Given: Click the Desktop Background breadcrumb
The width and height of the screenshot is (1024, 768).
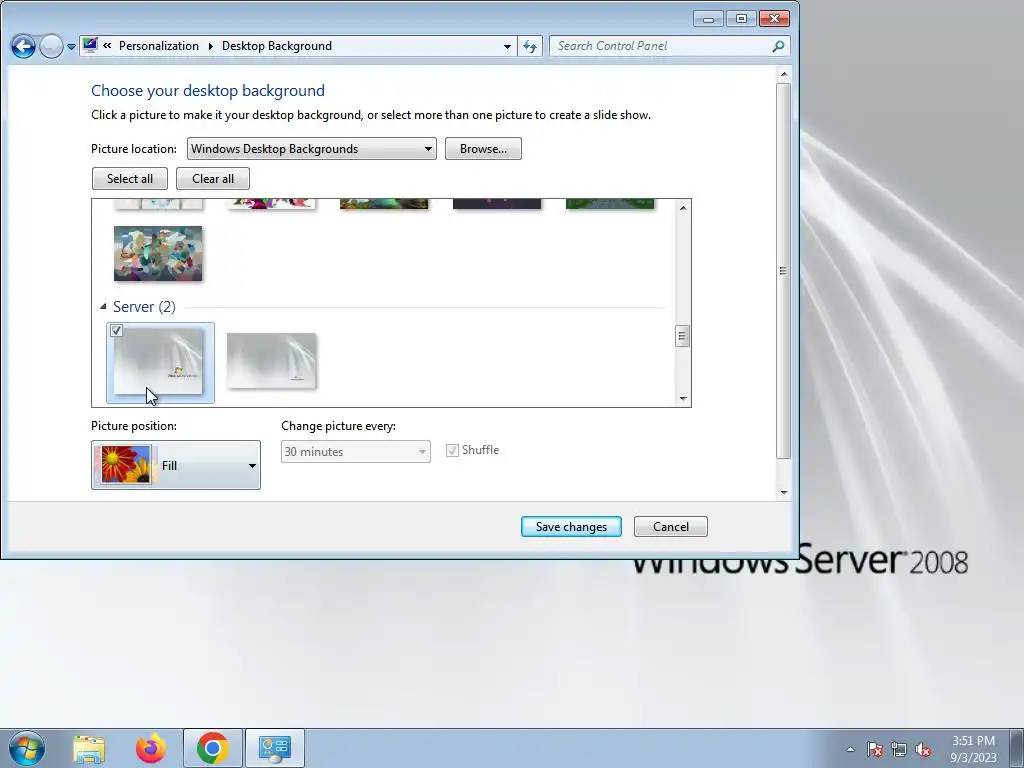Looking at the screenshot, I should coord(277,46).
